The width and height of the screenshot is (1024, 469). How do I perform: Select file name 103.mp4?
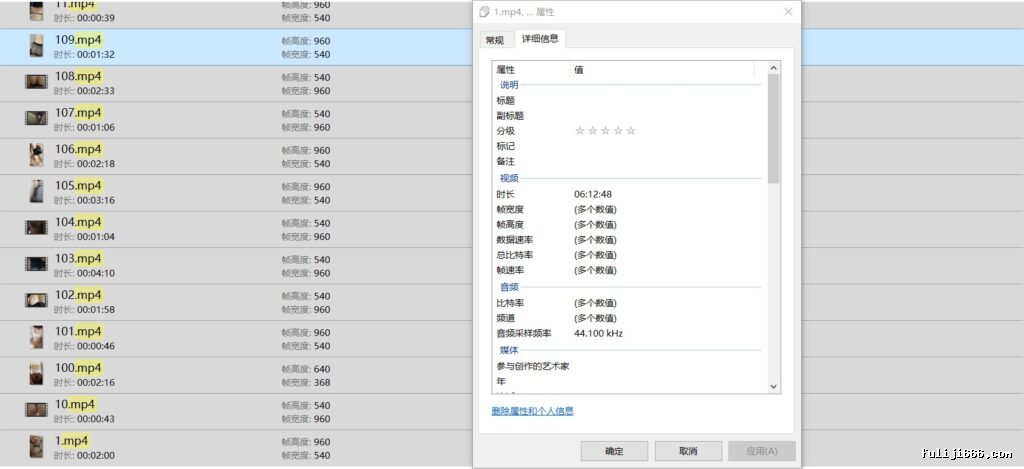pyautogui.click(x=78, y=259)
